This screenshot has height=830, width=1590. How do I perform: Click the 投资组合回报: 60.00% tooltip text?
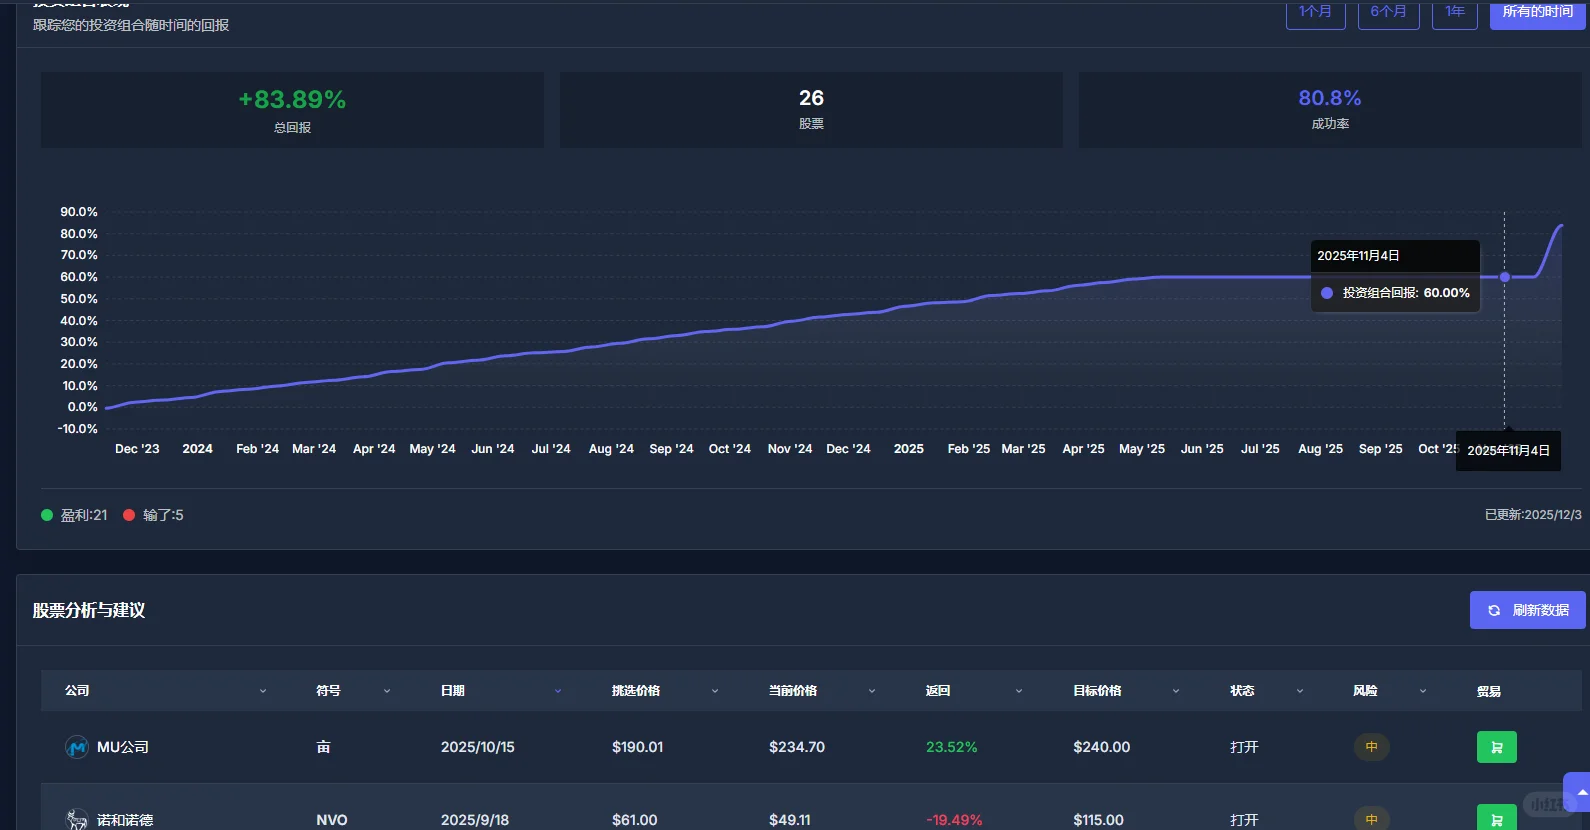(x=1406, y=293)
